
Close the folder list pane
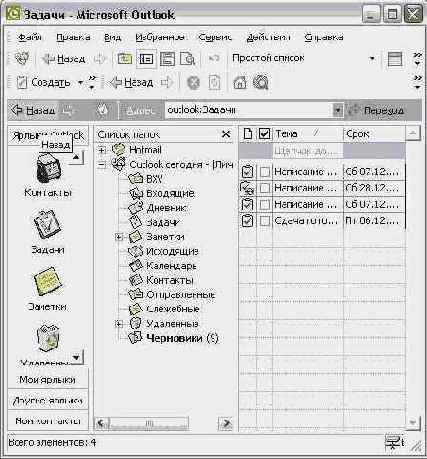pos(226,134)
